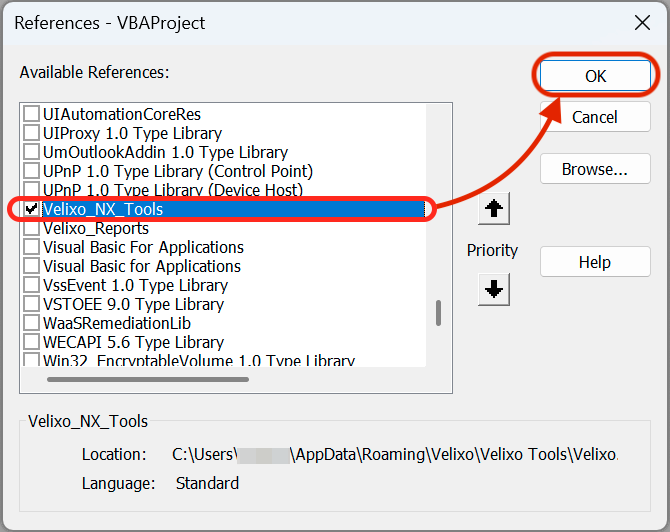Click the vertical scrollbar thumb in list
The width and height of the screenshot is (670, 532).
[438, 313]
